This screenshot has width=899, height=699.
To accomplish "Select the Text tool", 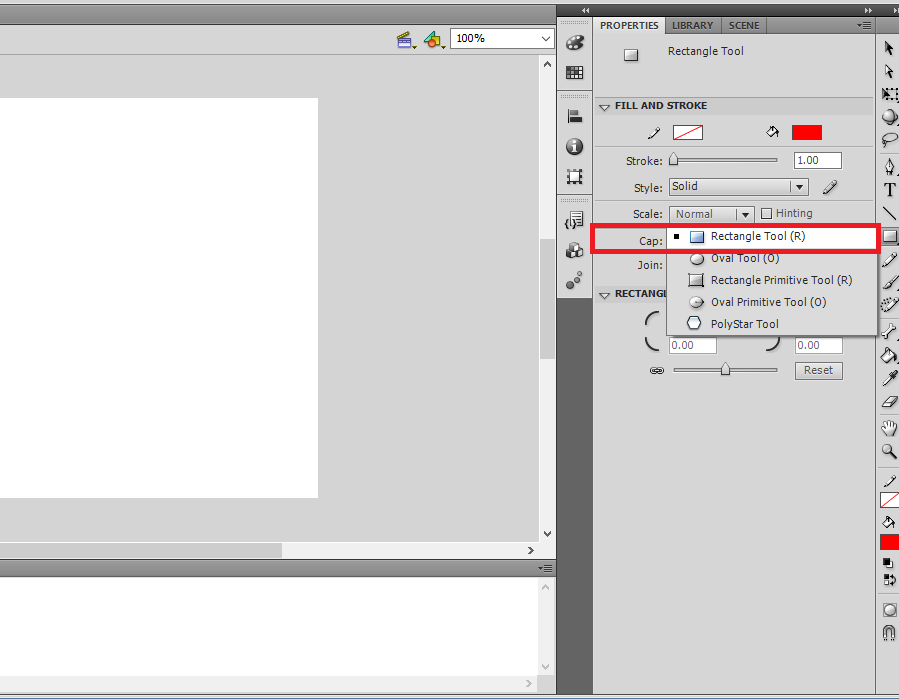I will pos(888,189).
